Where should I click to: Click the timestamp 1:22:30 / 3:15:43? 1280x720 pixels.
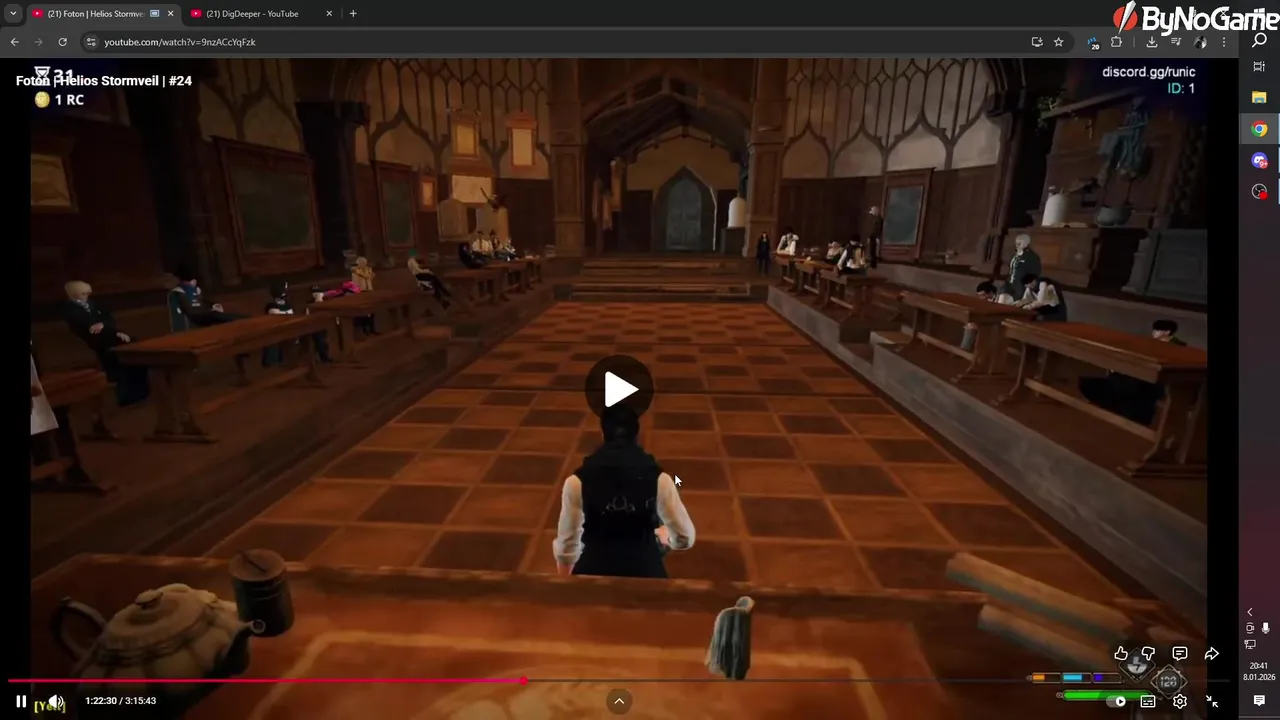[x=121, y=701]
